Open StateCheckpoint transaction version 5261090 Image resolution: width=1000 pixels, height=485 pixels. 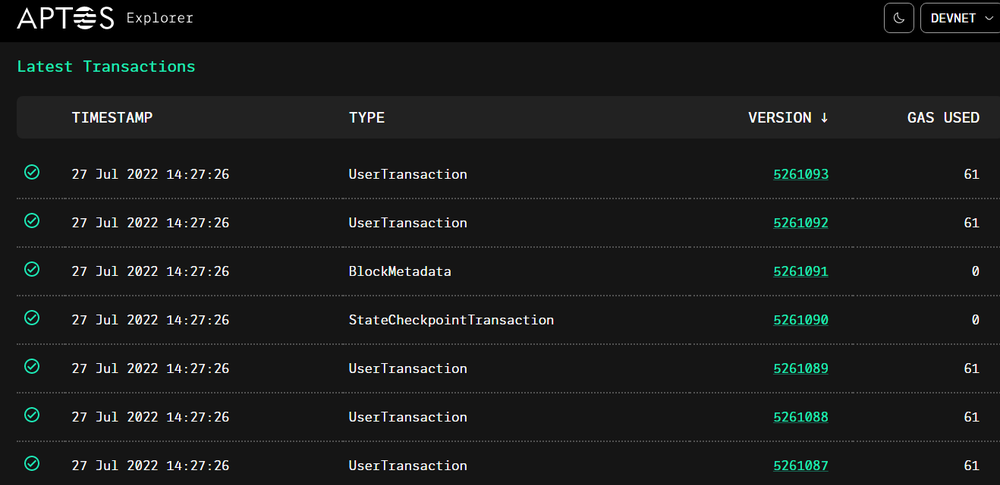pos(801,320)
